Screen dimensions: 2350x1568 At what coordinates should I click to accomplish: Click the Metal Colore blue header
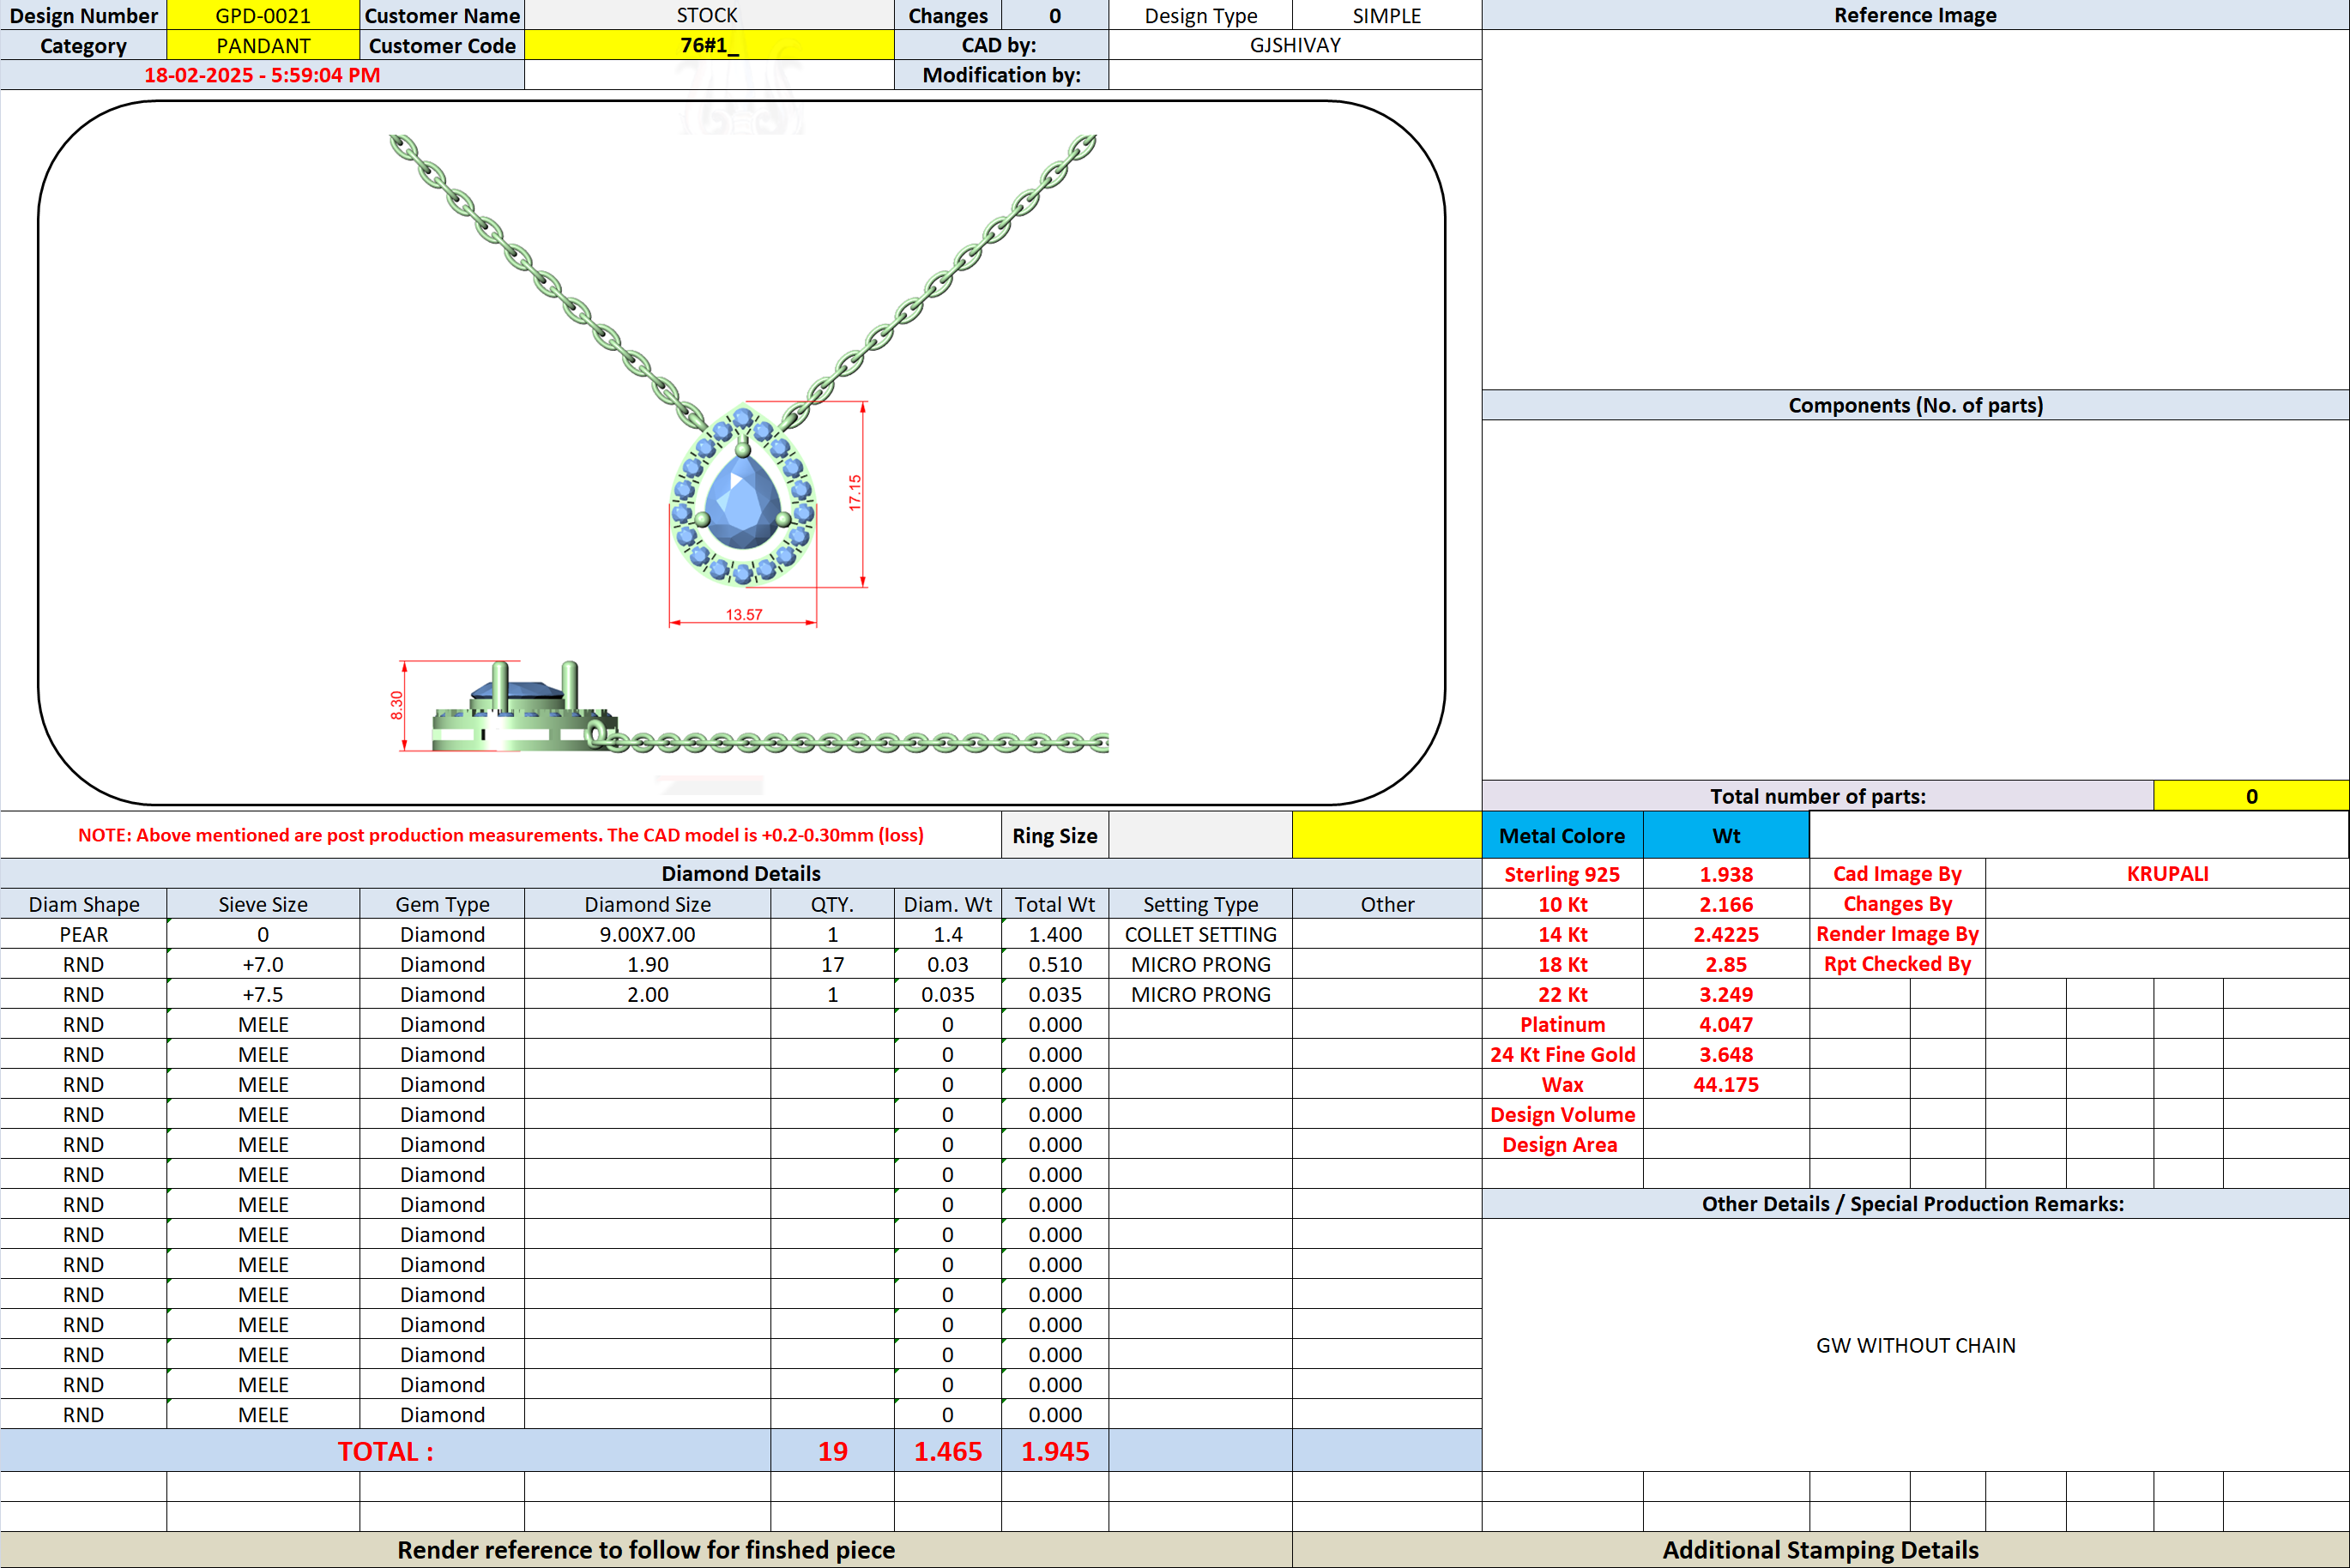click(1562, 835)
